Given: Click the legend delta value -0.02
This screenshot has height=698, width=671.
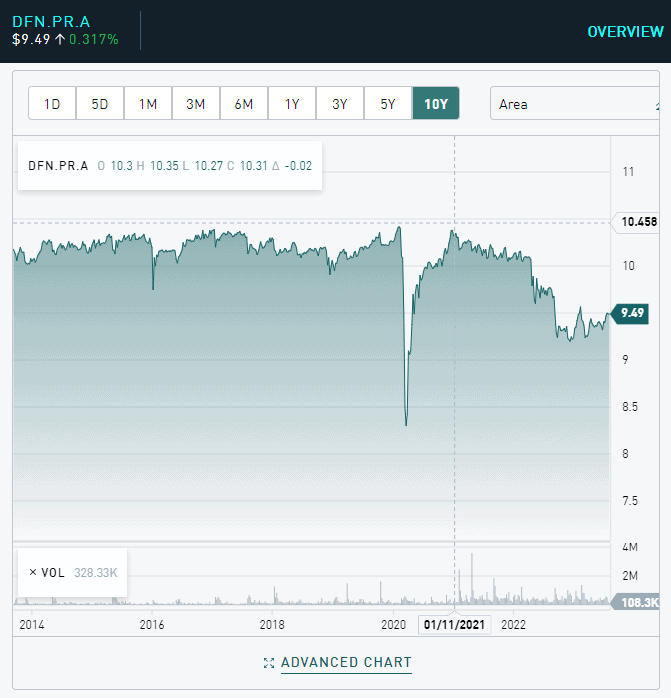Looking at the screenshot, I should point(298,166).
